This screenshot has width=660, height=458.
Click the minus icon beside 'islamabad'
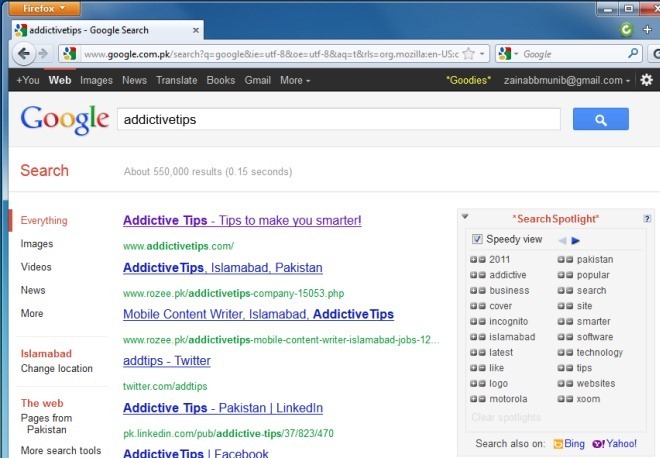482,337
